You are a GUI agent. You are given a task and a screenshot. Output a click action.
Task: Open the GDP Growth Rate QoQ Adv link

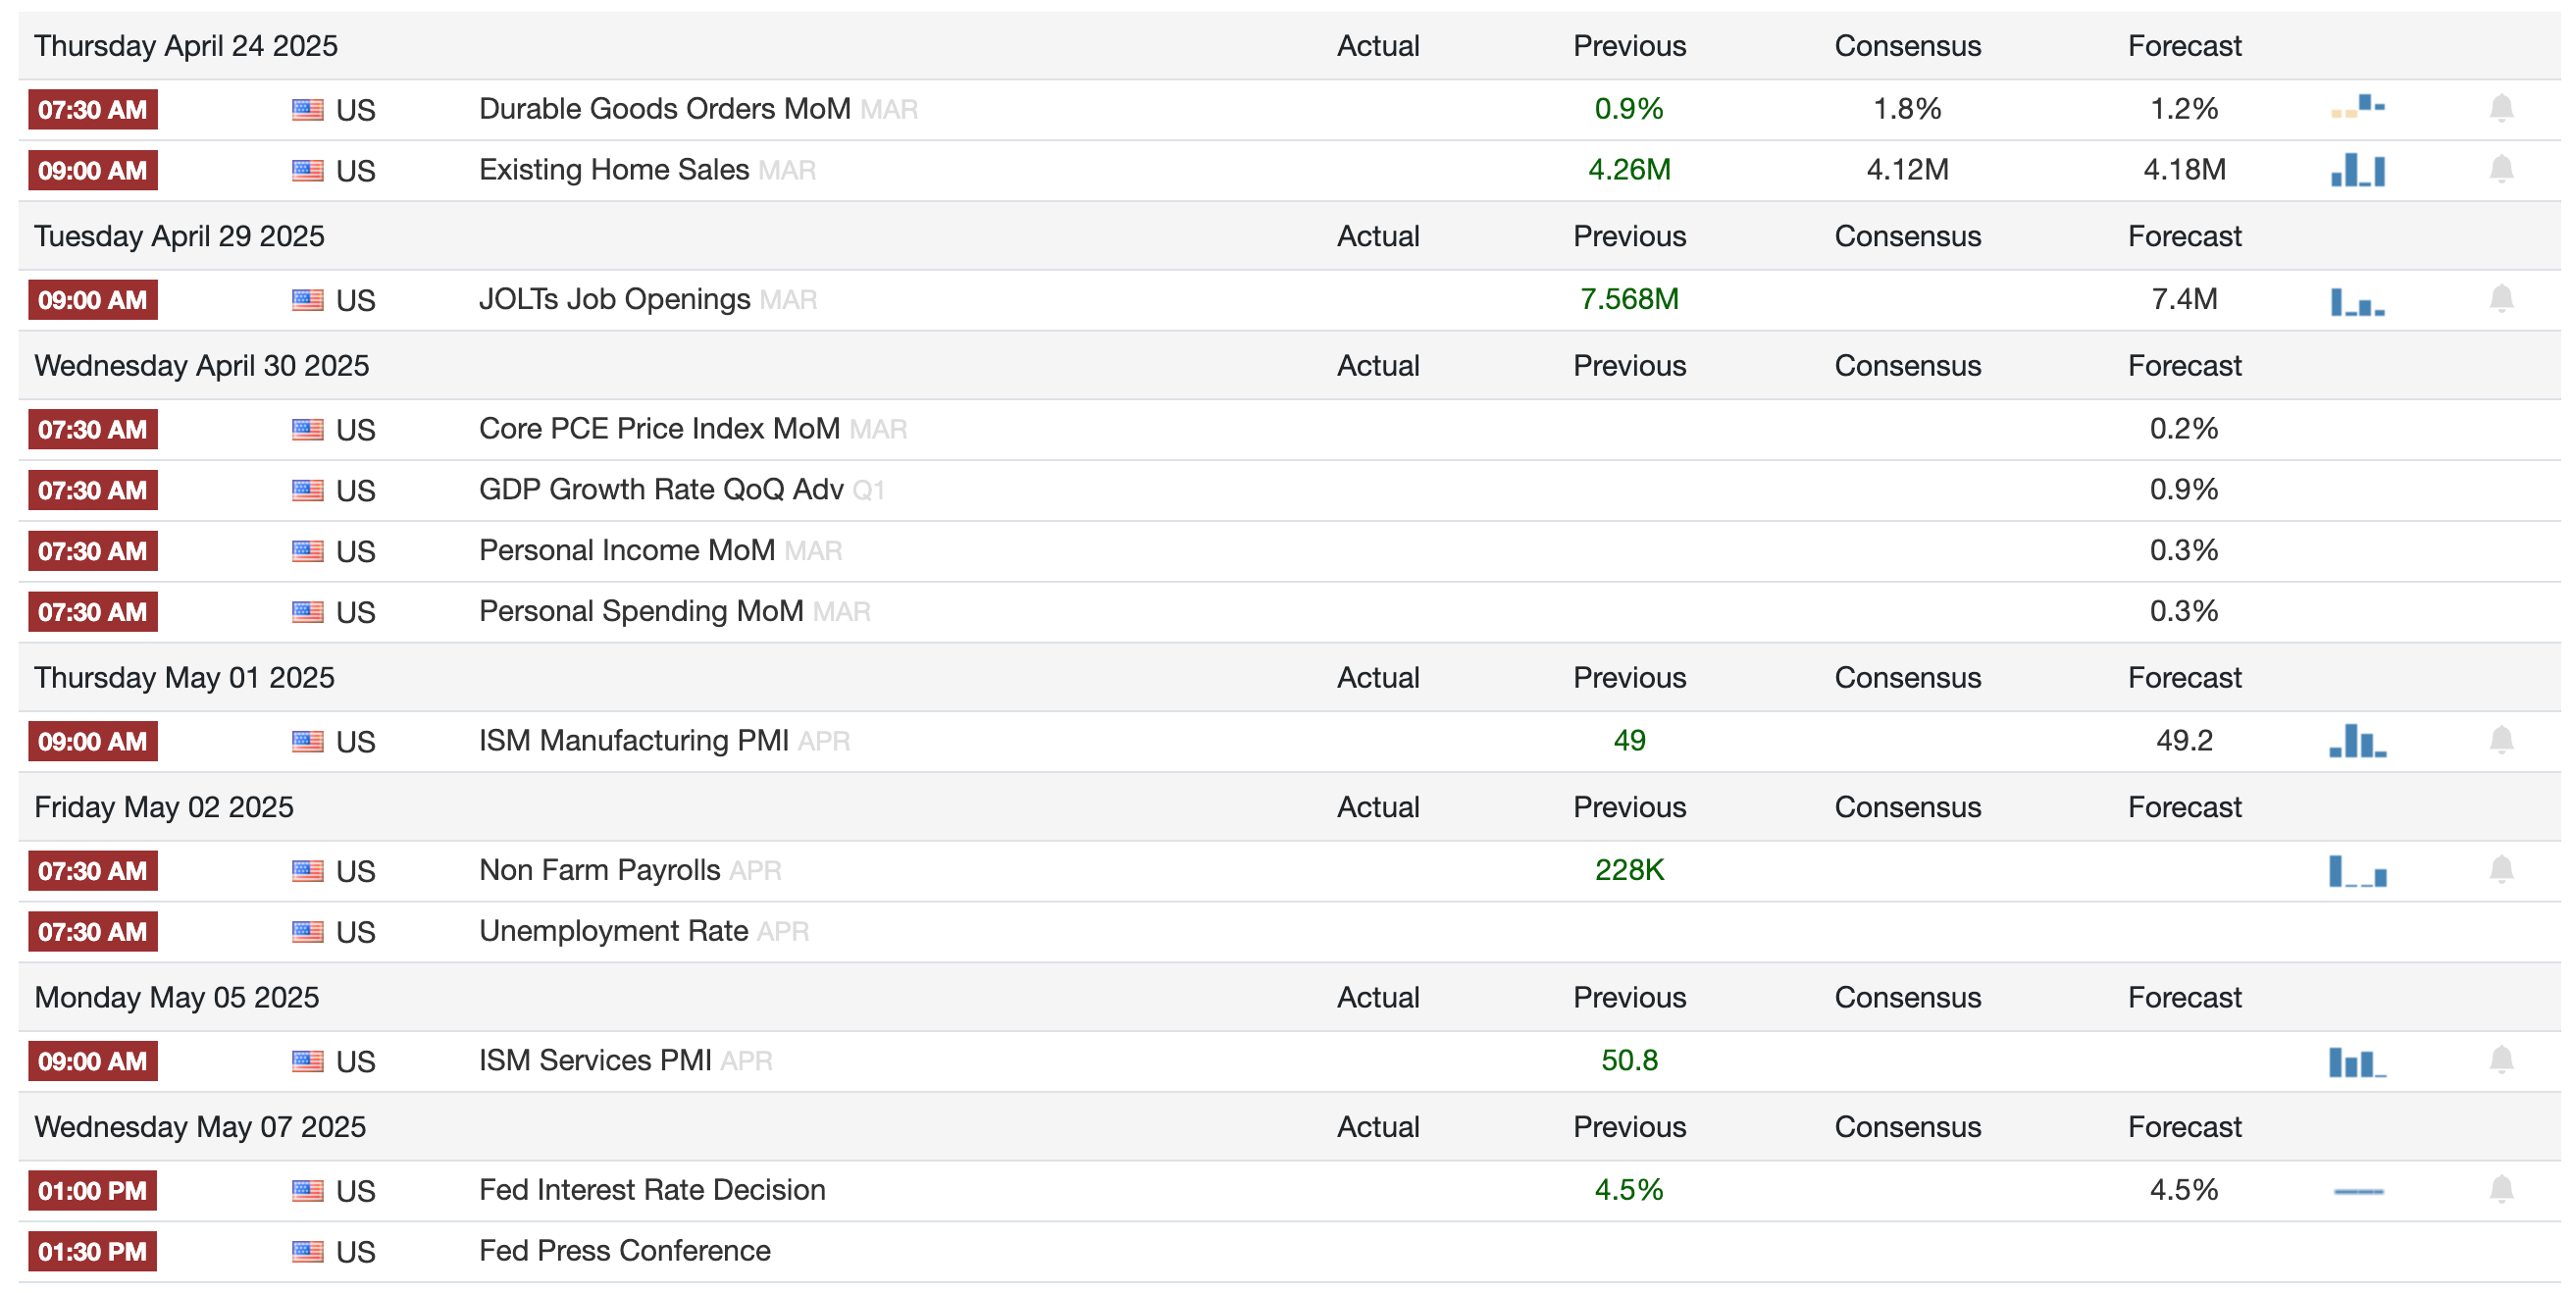click(660, 490)
